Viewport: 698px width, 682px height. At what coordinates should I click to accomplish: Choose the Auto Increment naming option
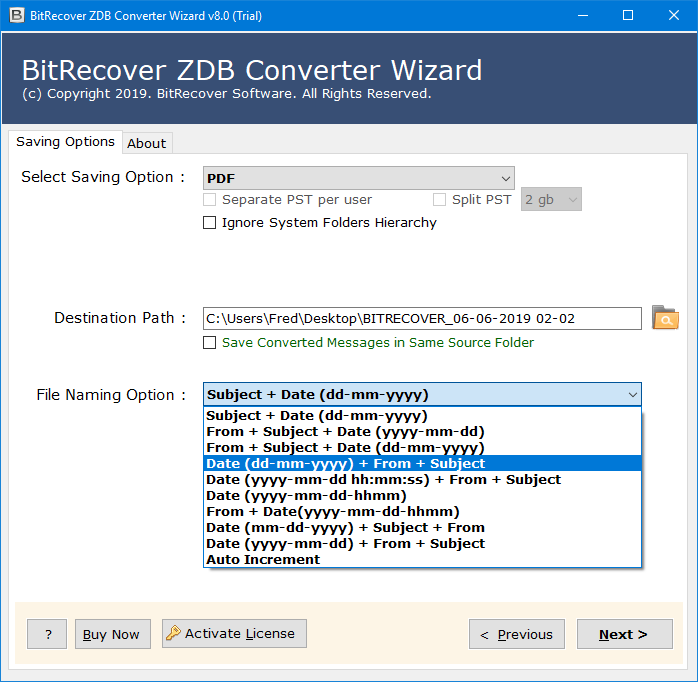tap(422, 559)
